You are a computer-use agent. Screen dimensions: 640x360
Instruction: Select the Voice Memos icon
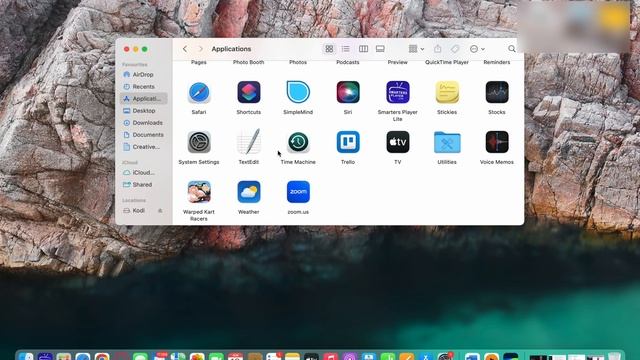(497, 142)
